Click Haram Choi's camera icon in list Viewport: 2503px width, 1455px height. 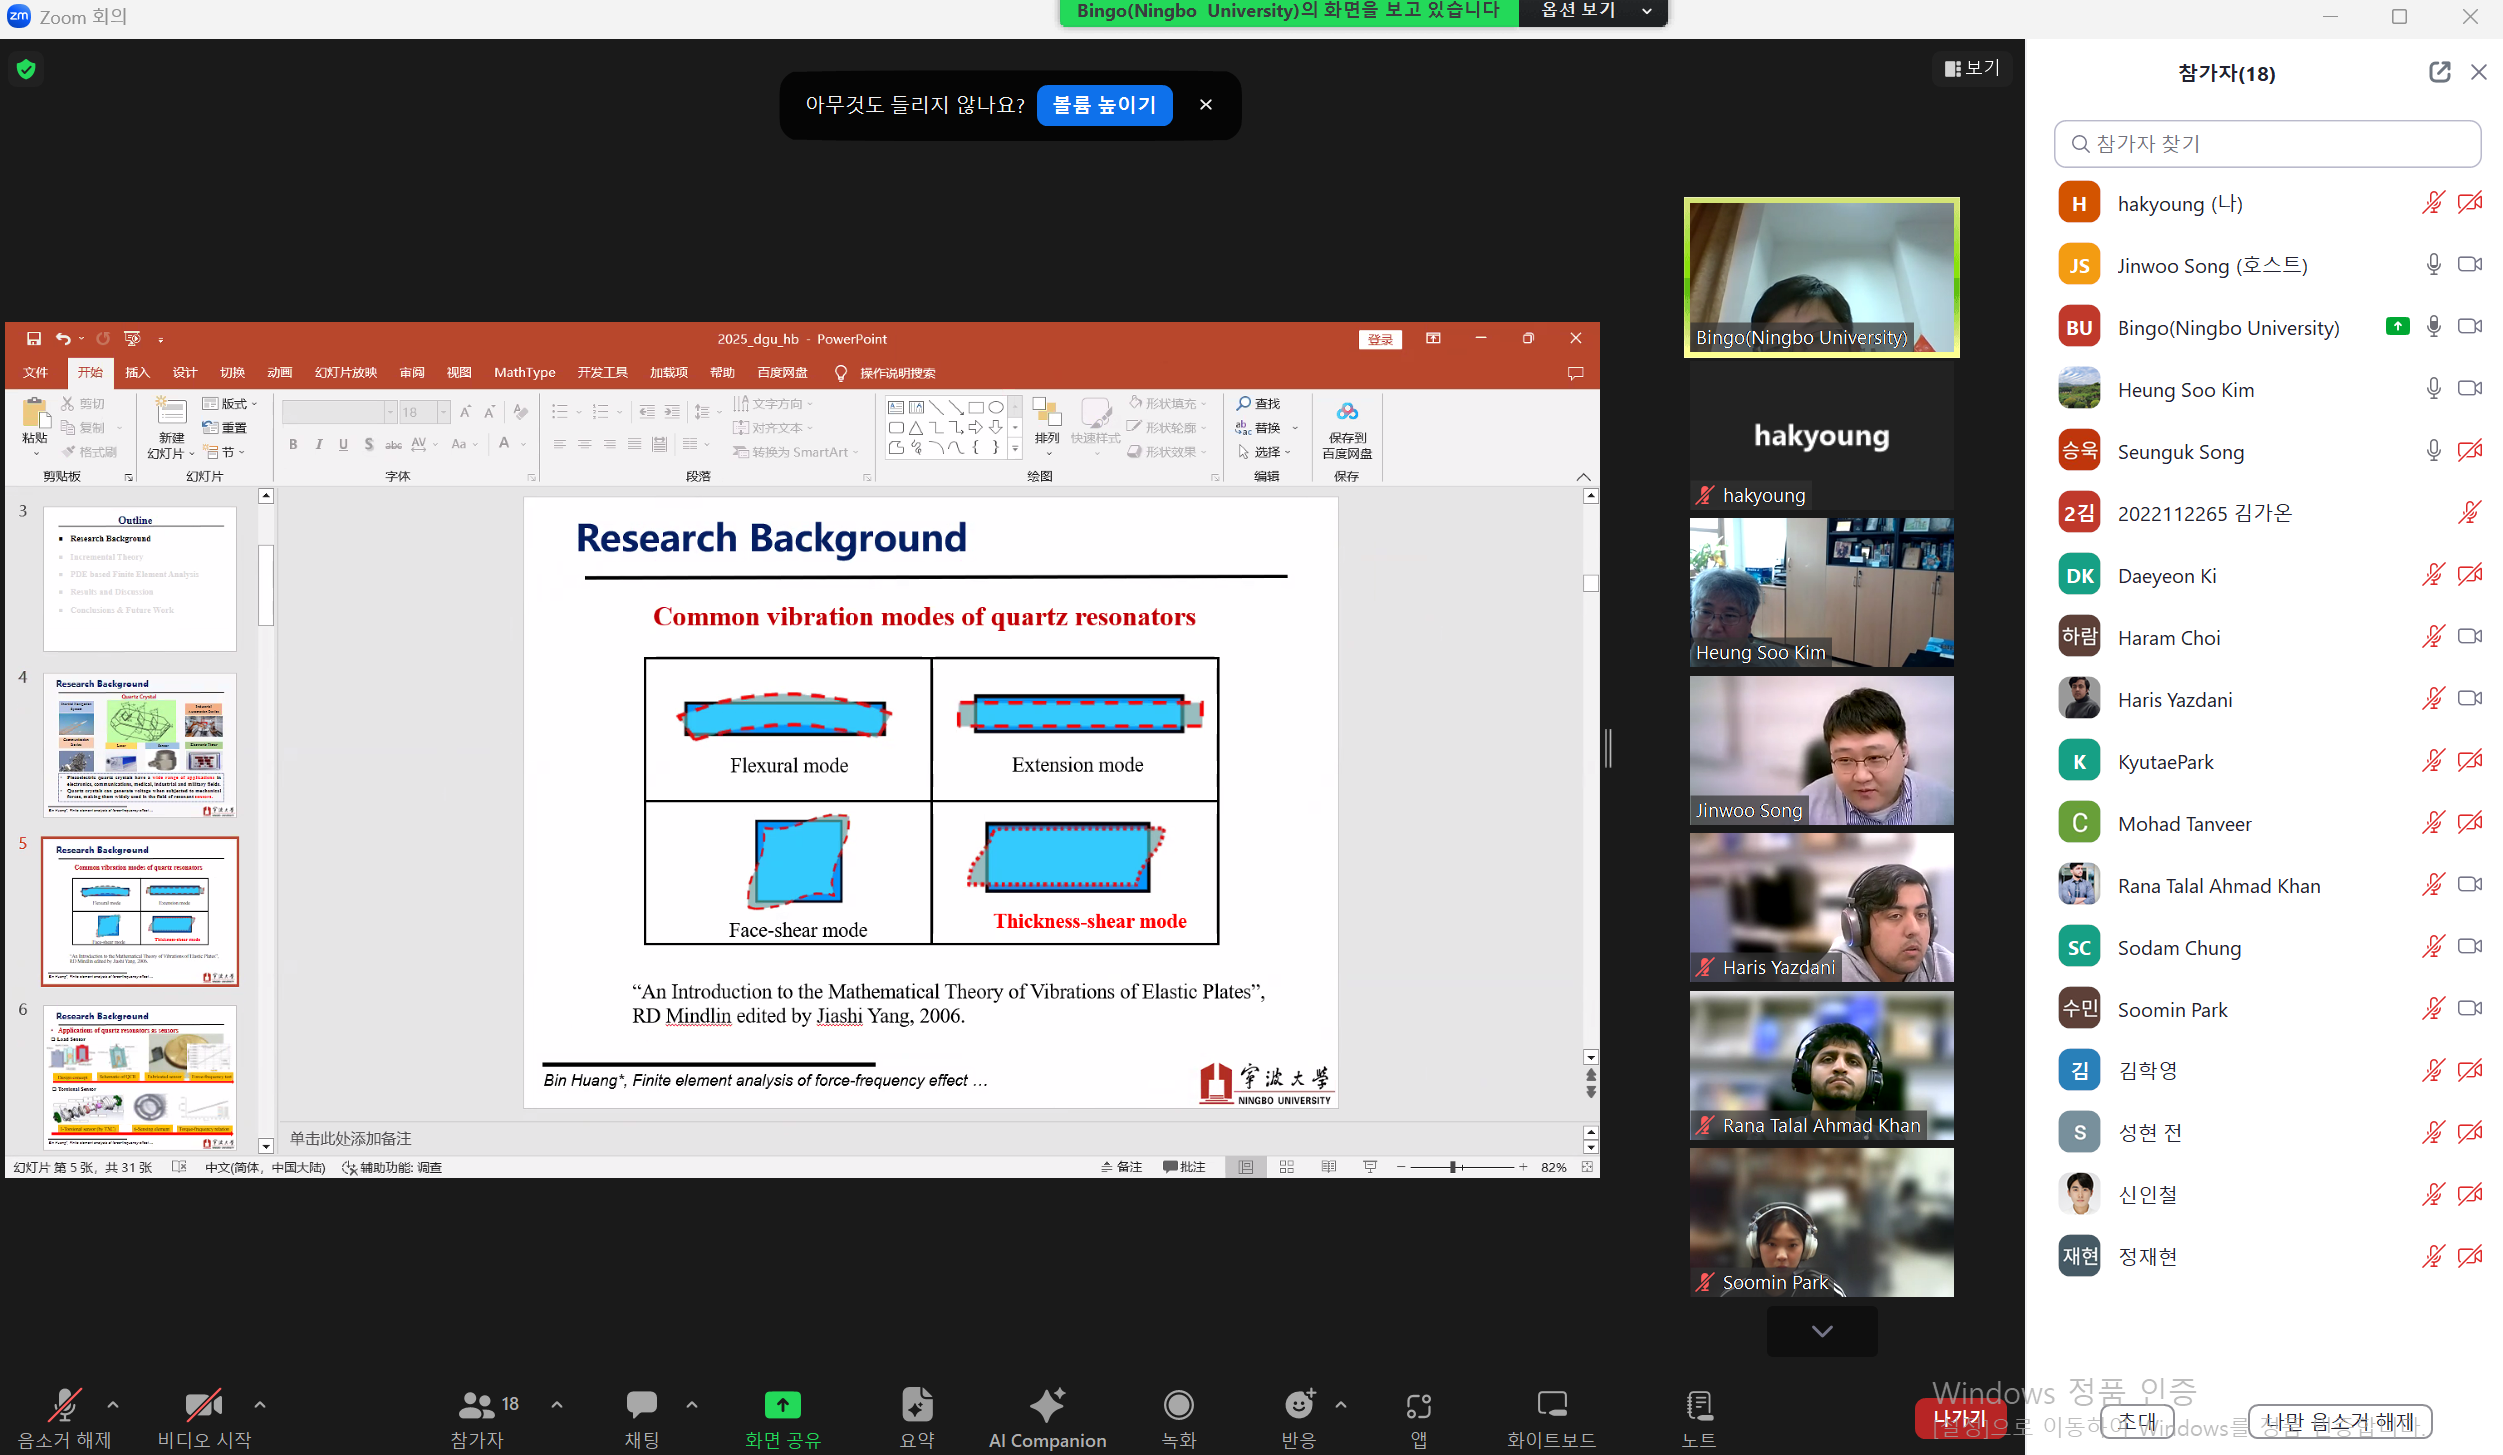click(2470, 636)
